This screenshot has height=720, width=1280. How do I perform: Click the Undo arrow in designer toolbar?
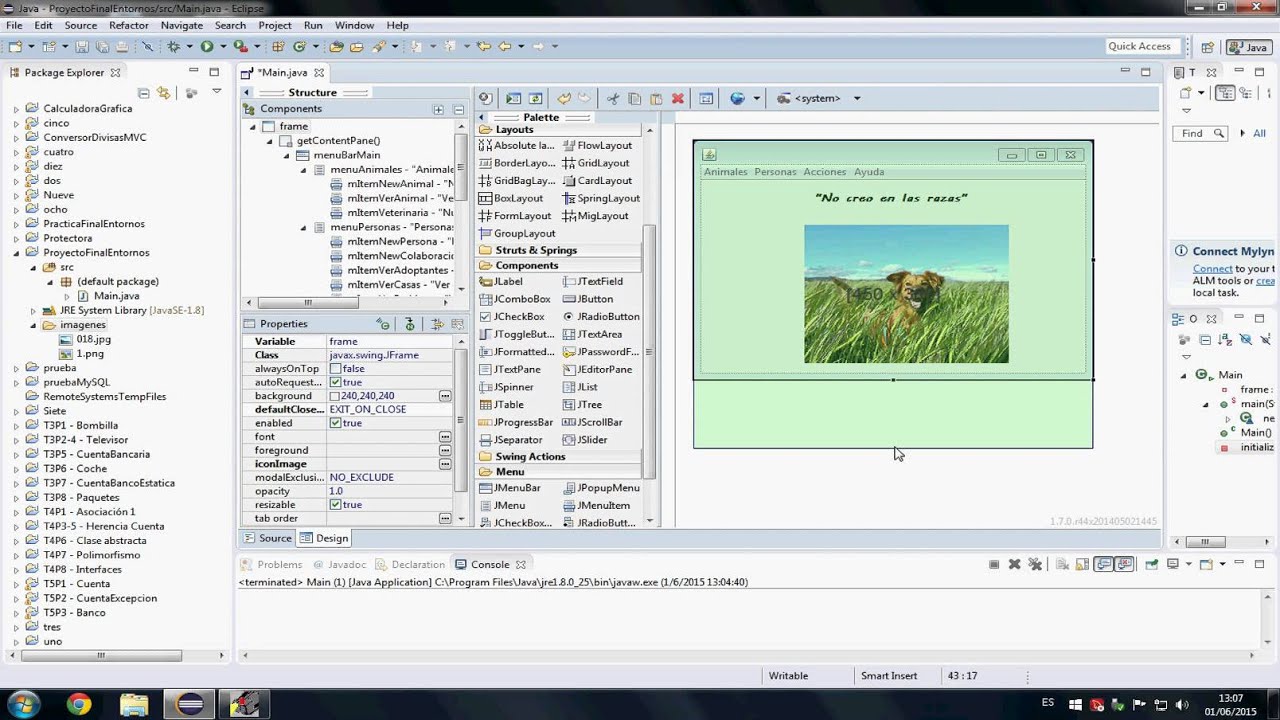click(x=564, y=98)
